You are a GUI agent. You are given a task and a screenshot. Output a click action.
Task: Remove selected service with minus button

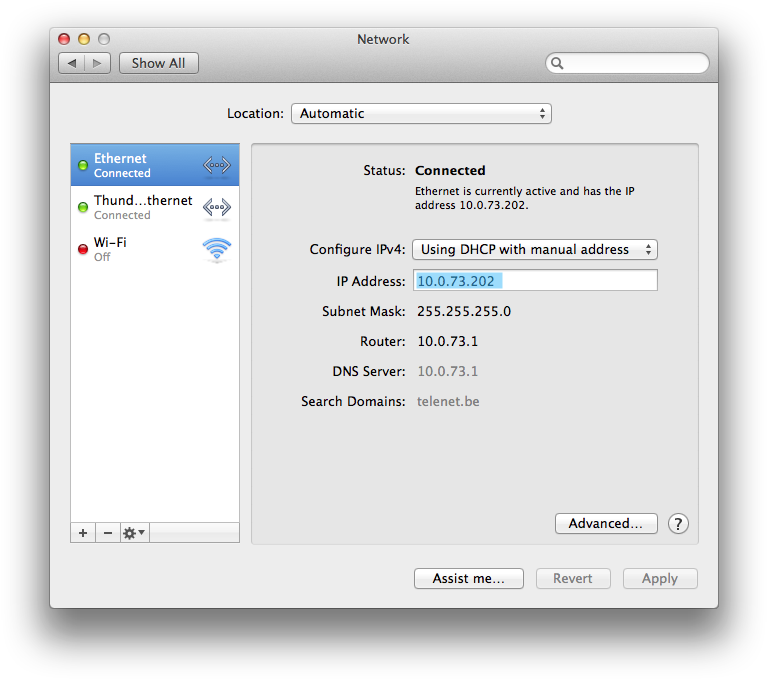108,533
